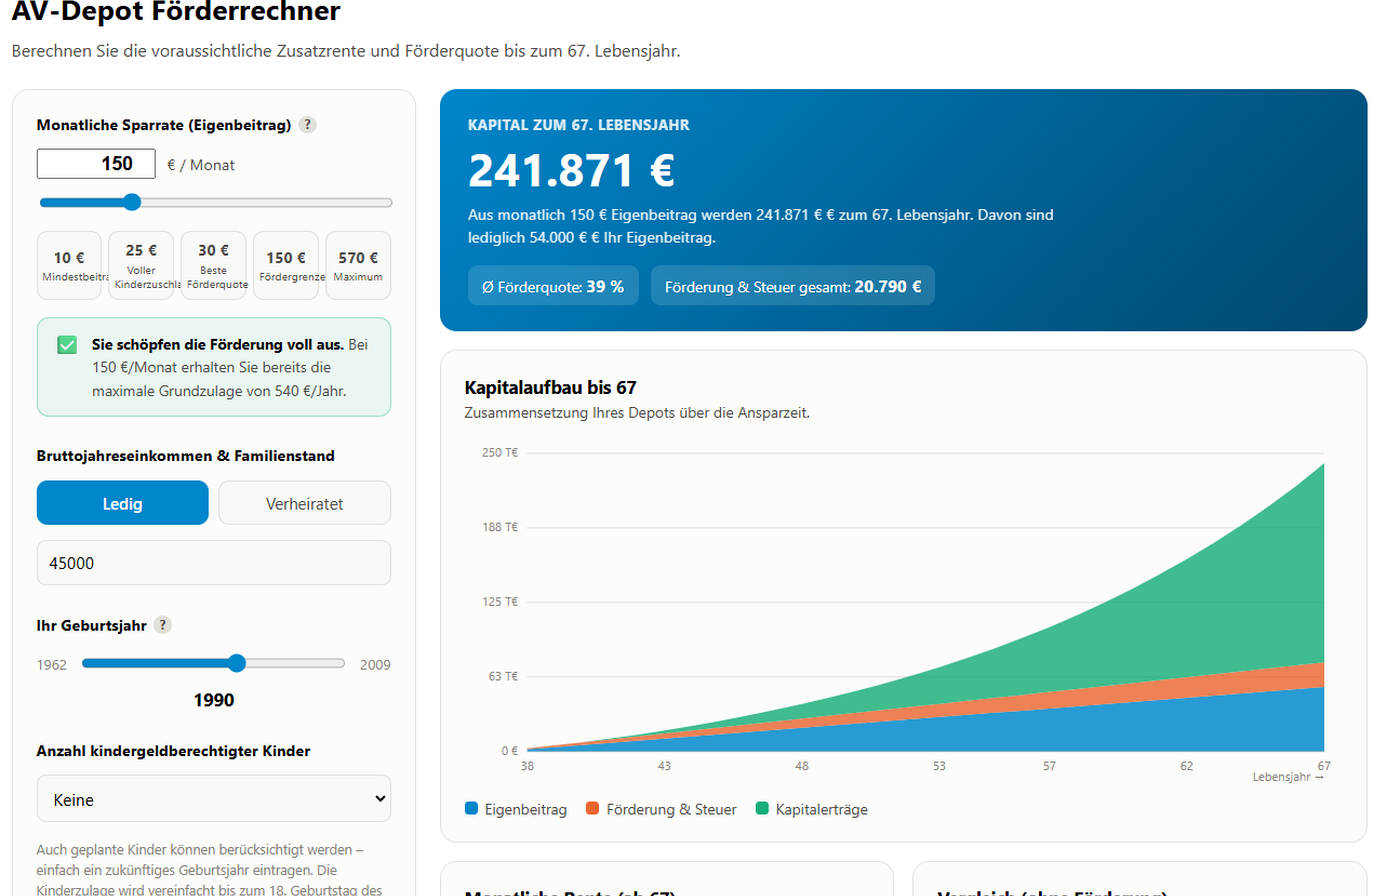Choose the 25 € Voller Kinderzuschlag preset
This screenshot has width=1400, height=896.
click(141, 265)
